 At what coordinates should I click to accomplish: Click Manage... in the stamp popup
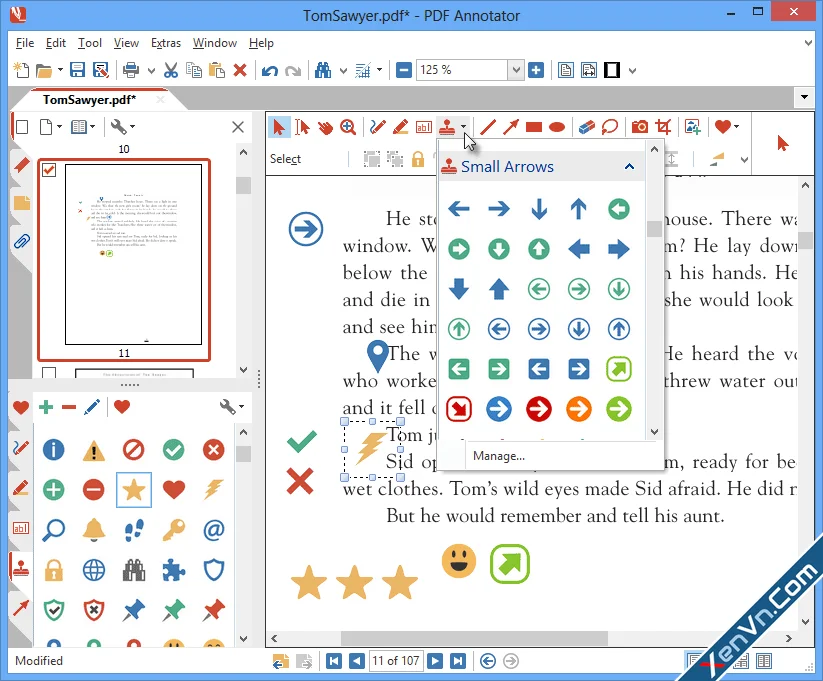pos(499,456)
